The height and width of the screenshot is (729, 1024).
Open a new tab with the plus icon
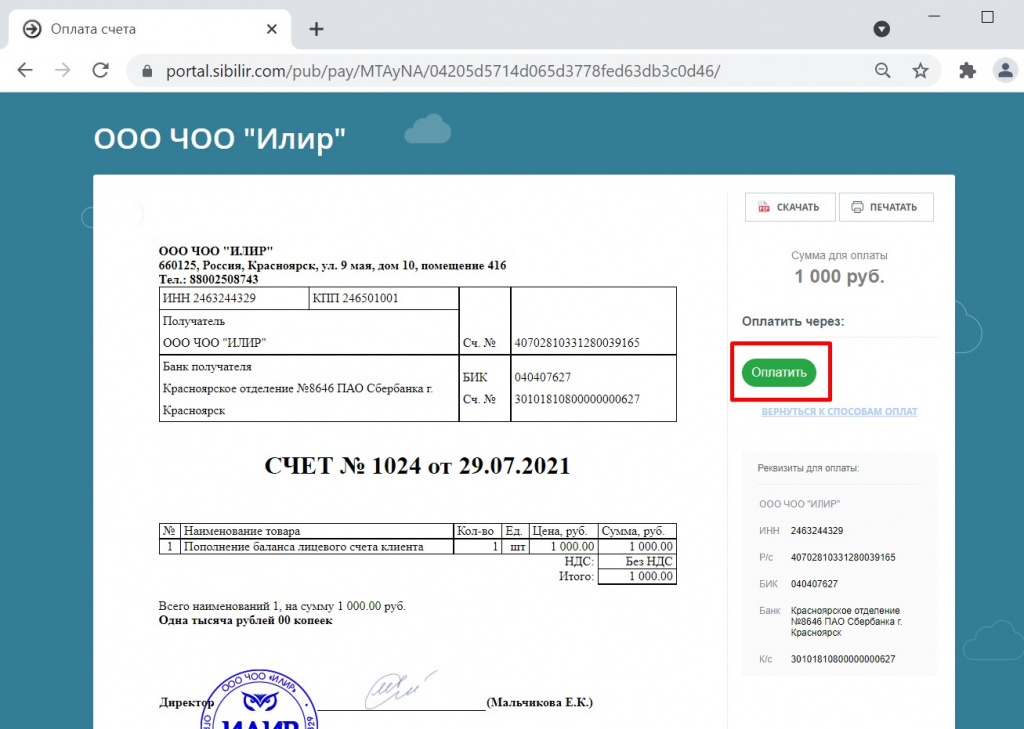click(316, 29)
